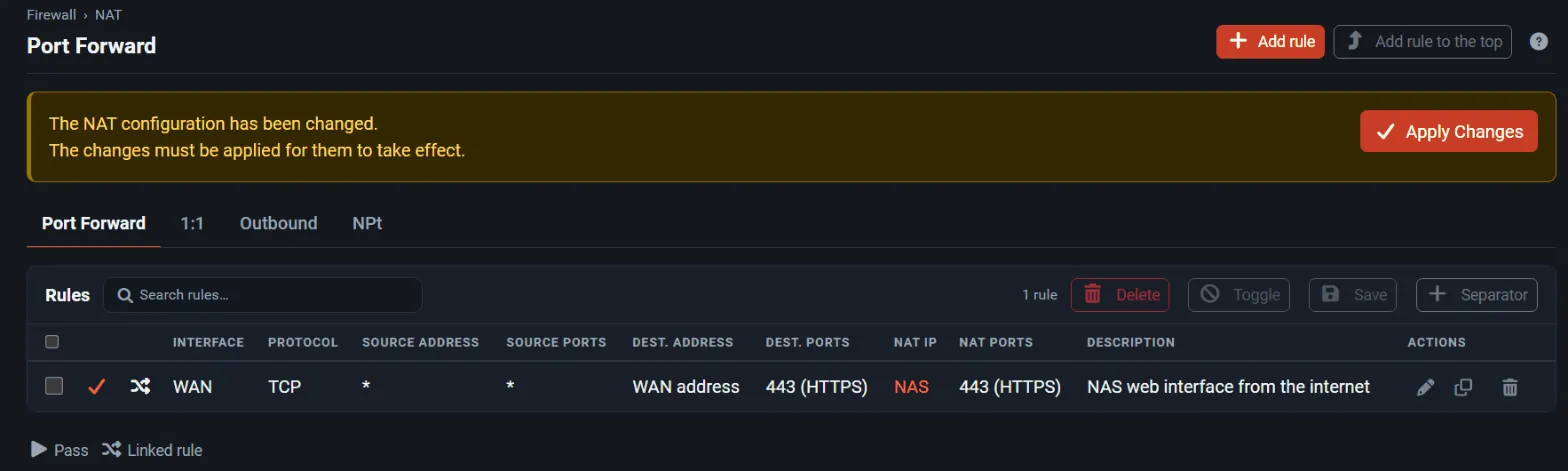The height and width of the screenshot is (471, 1568).
Task: Click the WAN address destination cell
Action: 686,386
